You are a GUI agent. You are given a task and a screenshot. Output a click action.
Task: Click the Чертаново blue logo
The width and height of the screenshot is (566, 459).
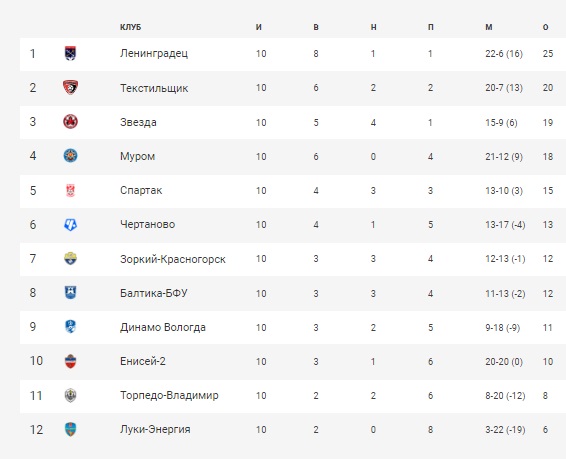(70, 224)
